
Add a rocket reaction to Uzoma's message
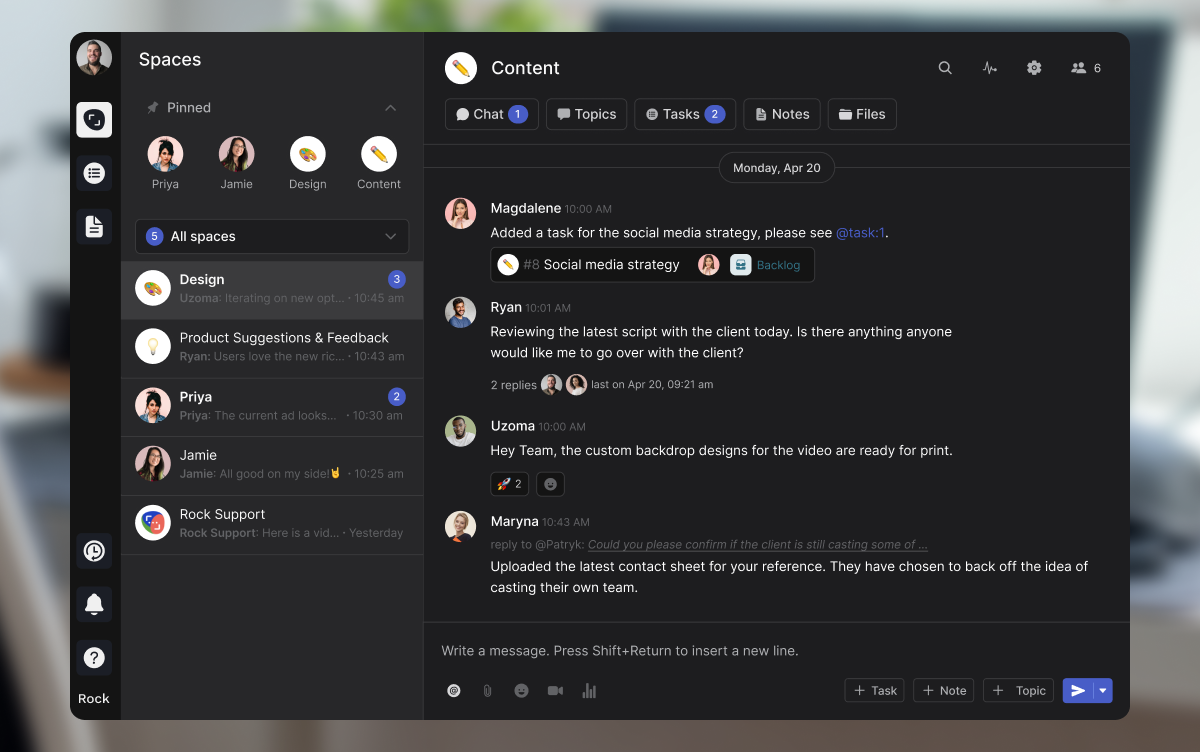509,484
